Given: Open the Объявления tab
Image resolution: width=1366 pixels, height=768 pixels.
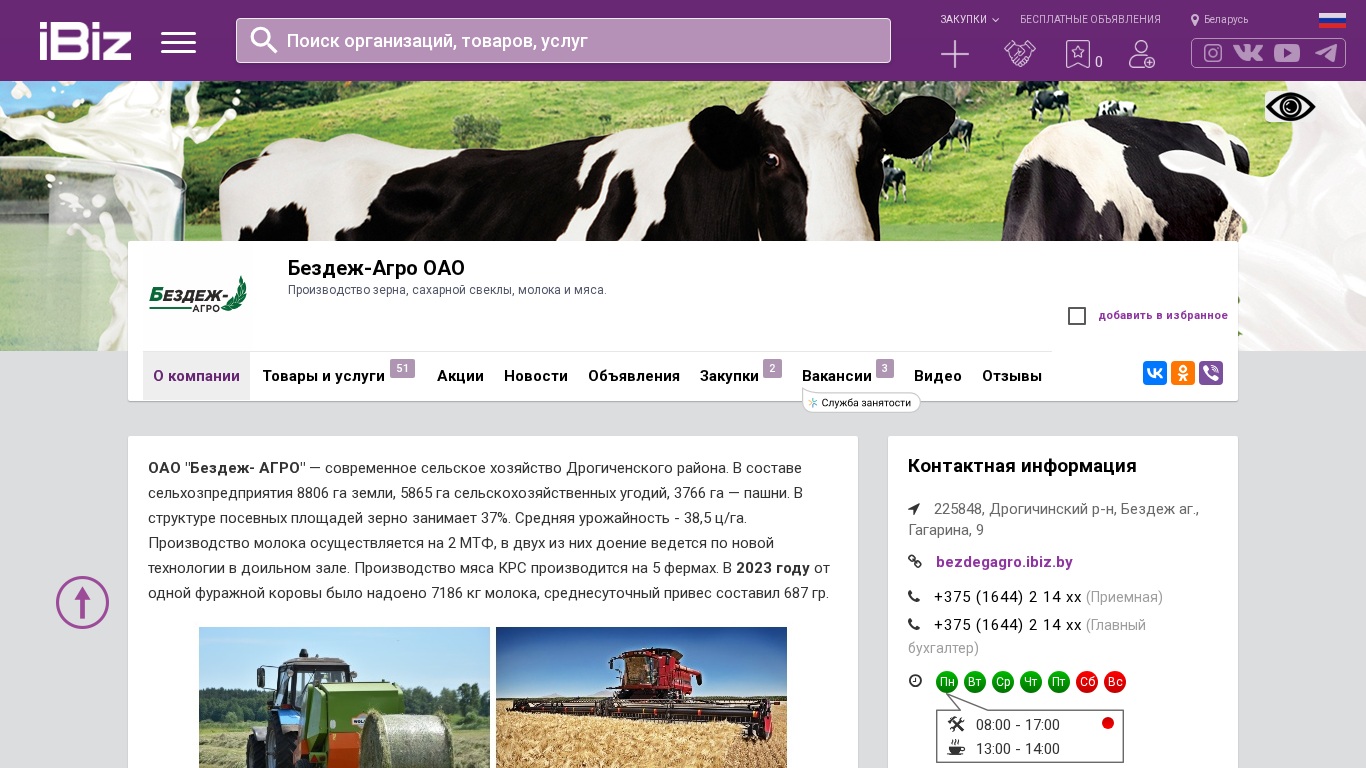Looking at the screenshot, I should (x=634, y=376).
